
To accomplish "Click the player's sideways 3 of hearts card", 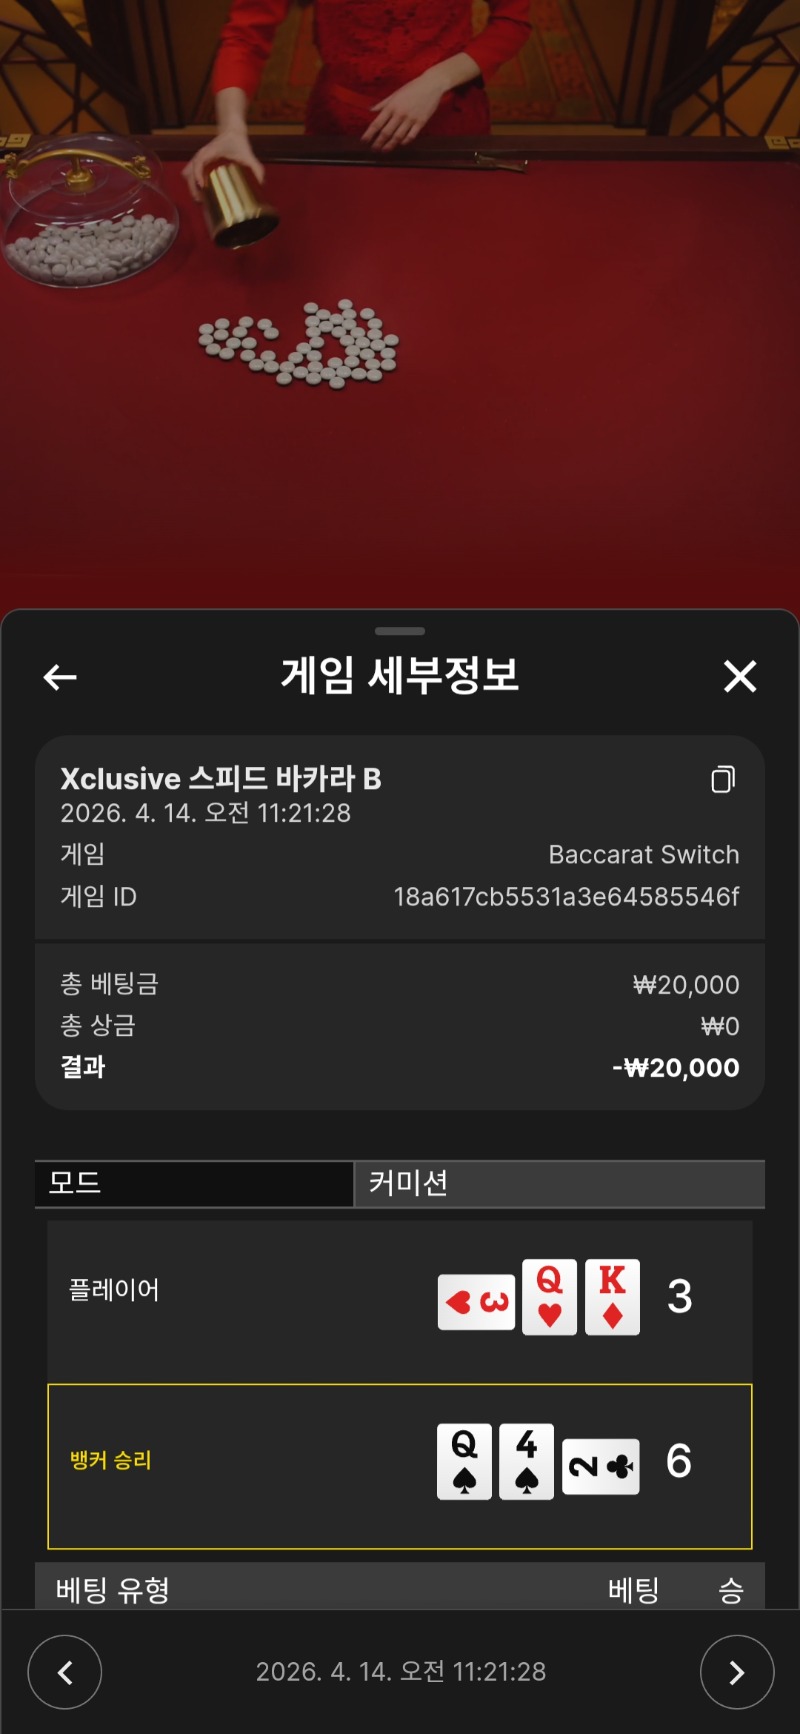I will tap(477, 1302).
